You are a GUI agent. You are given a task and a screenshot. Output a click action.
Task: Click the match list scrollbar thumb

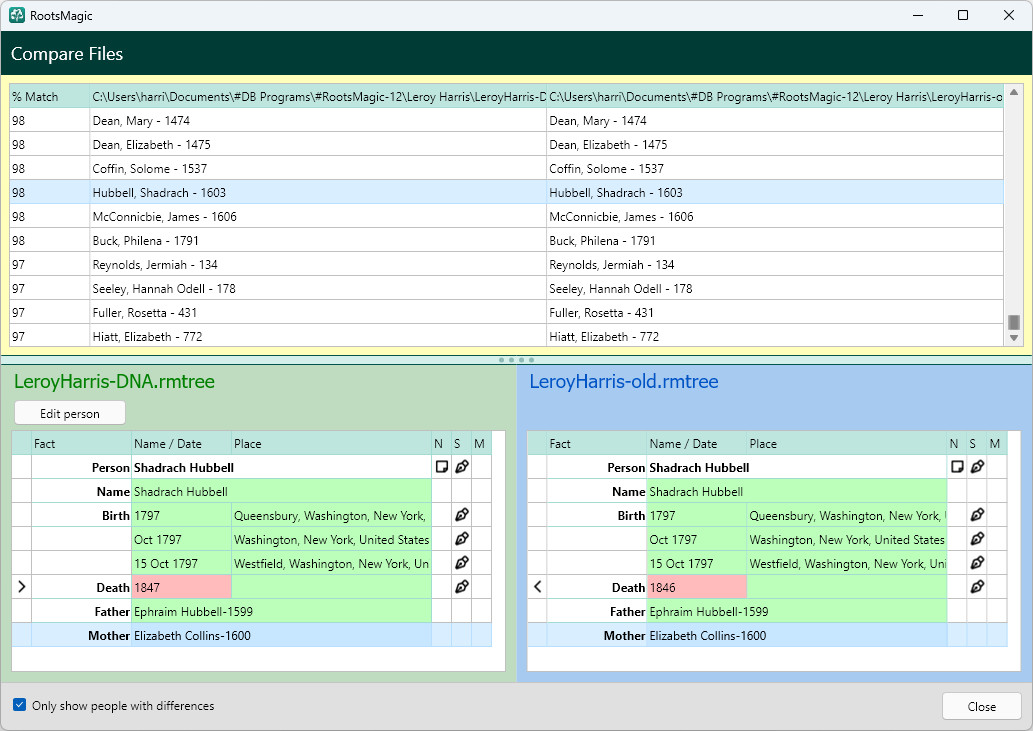[1014, 322]
